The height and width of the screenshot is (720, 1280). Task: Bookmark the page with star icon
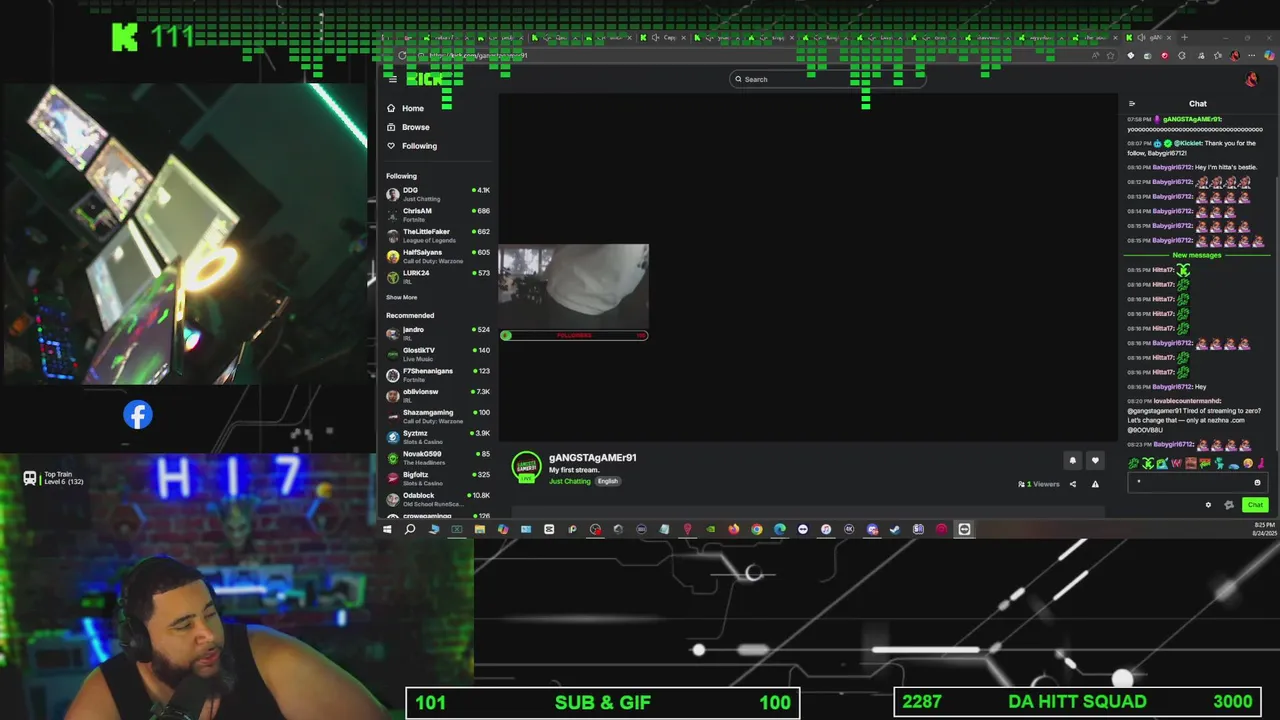(x=1108, y=56)
